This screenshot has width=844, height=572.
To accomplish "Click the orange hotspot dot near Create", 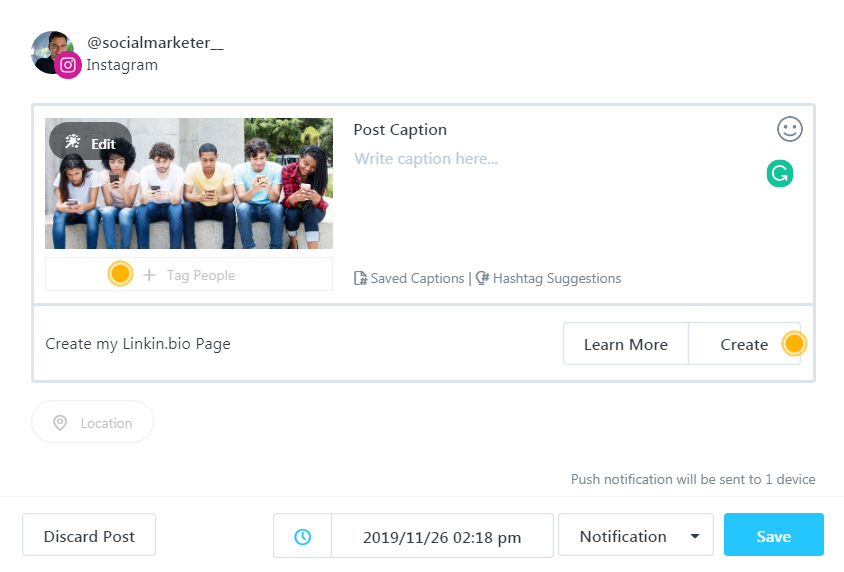I will (794, 344).
